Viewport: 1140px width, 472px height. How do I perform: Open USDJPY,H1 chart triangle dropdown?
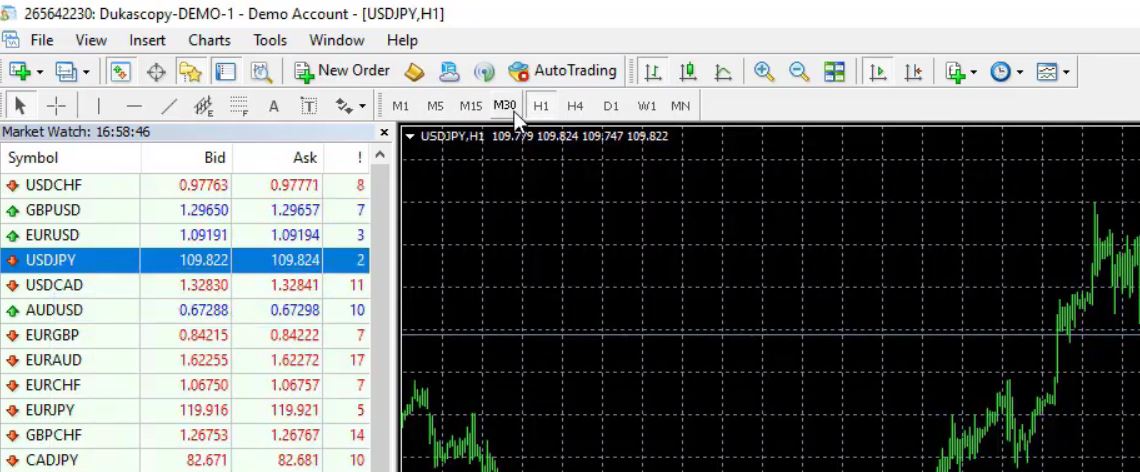(410, 136)
